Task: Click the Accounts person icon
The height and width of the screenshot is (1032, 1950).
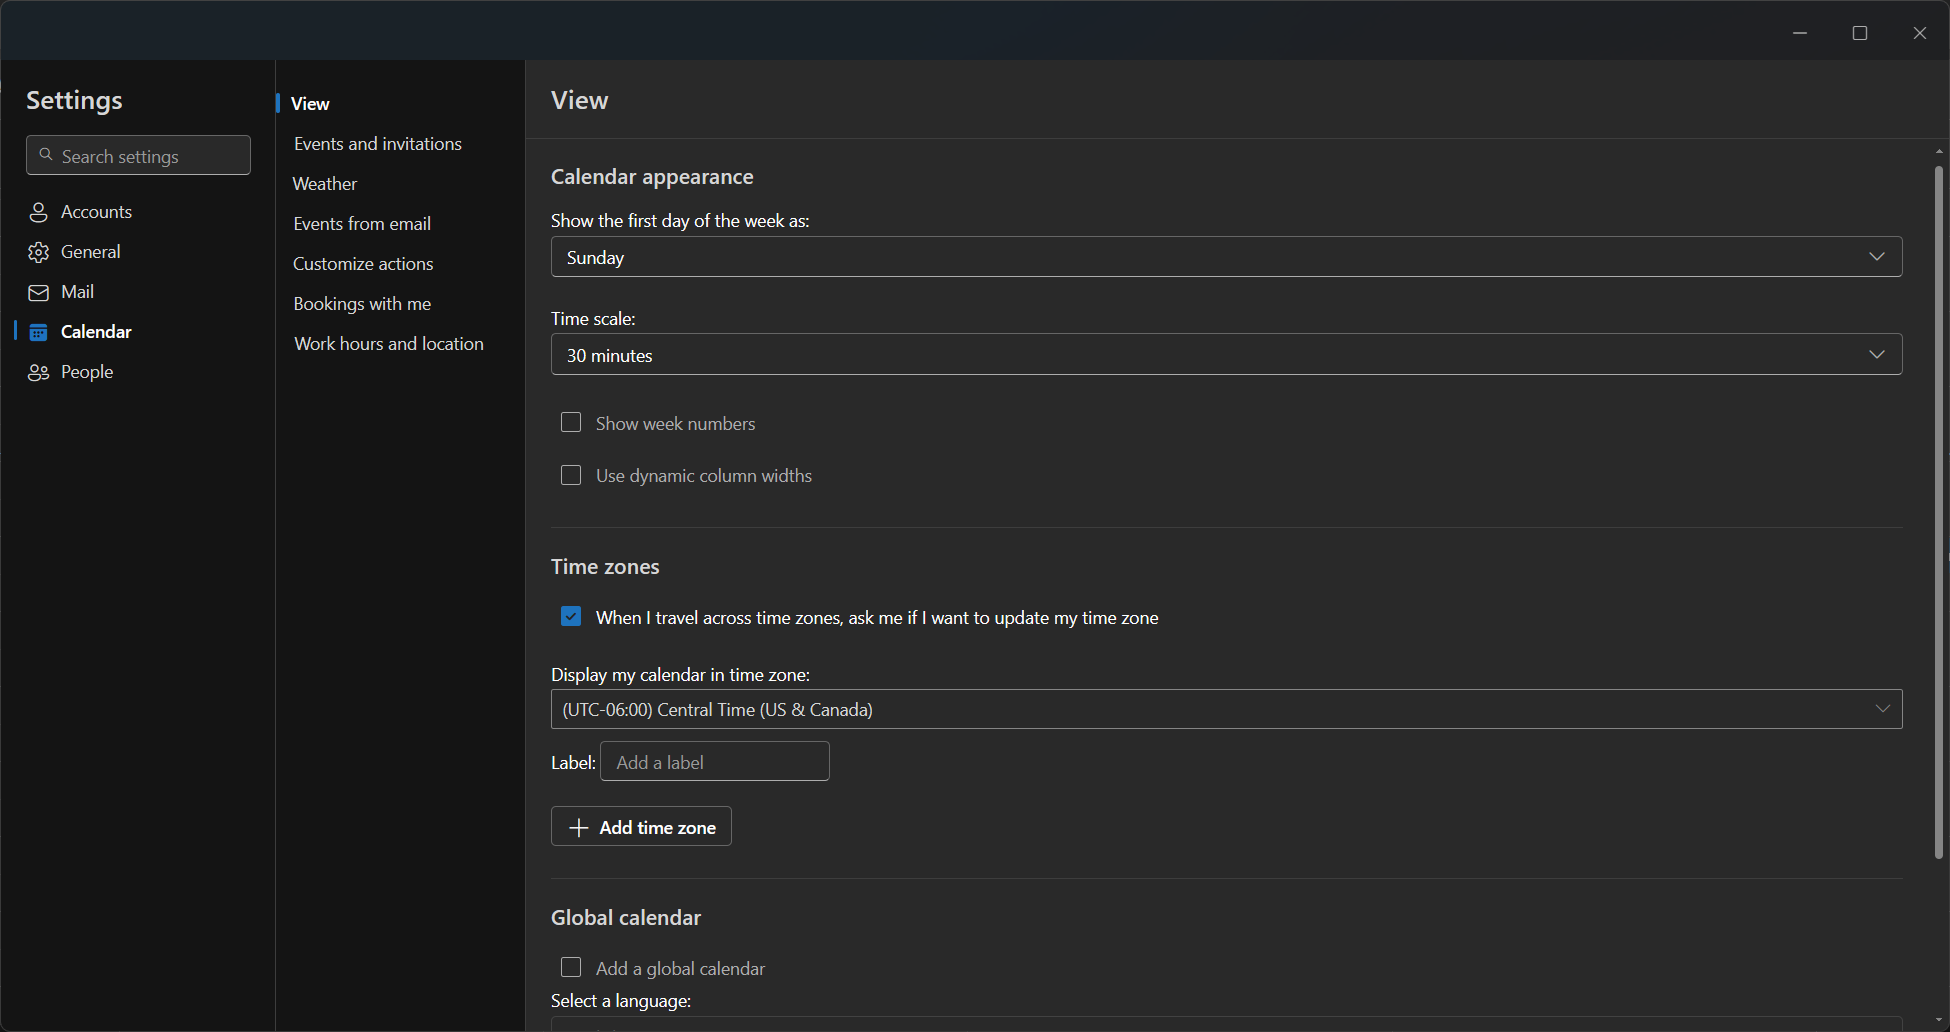Action: [x=38, y=212]
